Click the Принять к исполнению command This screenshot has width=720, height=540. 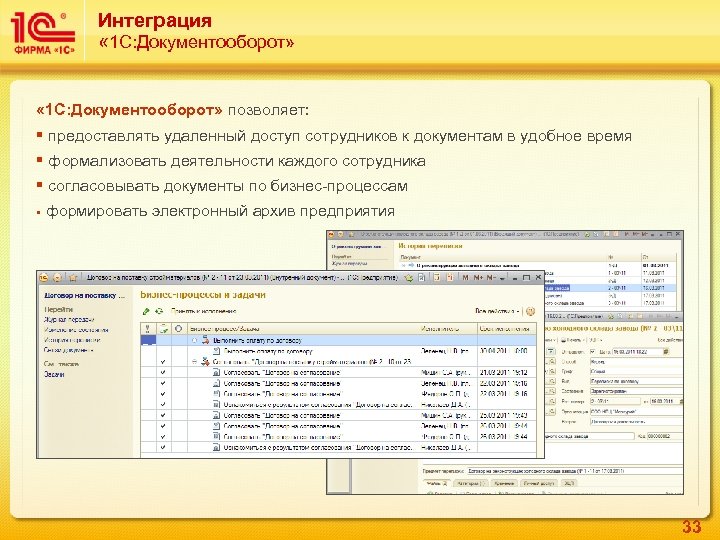click(204, 311)
